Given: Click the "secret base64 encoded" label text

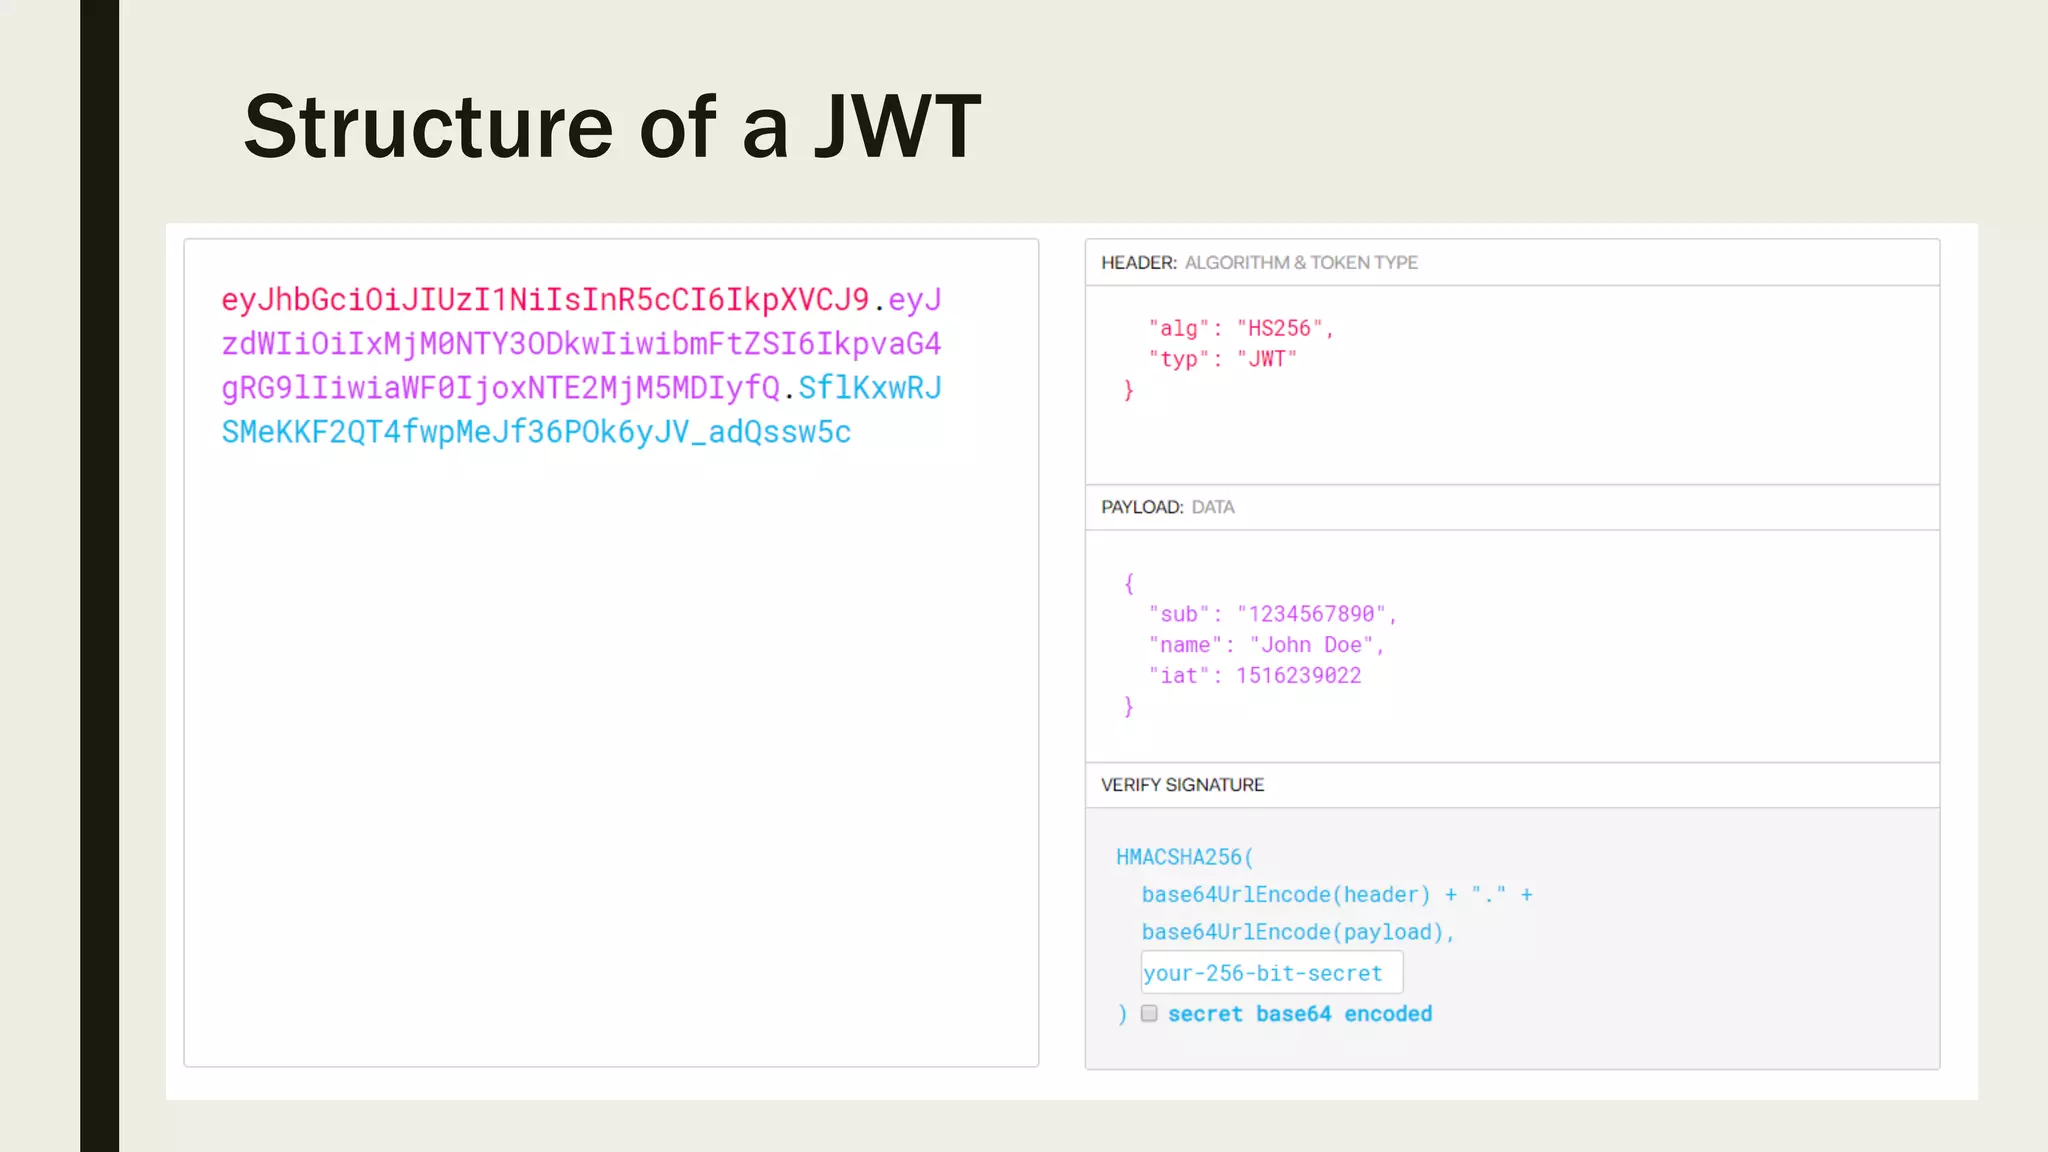Looking at the screenshot, I should click(x=1300, y=1014).
